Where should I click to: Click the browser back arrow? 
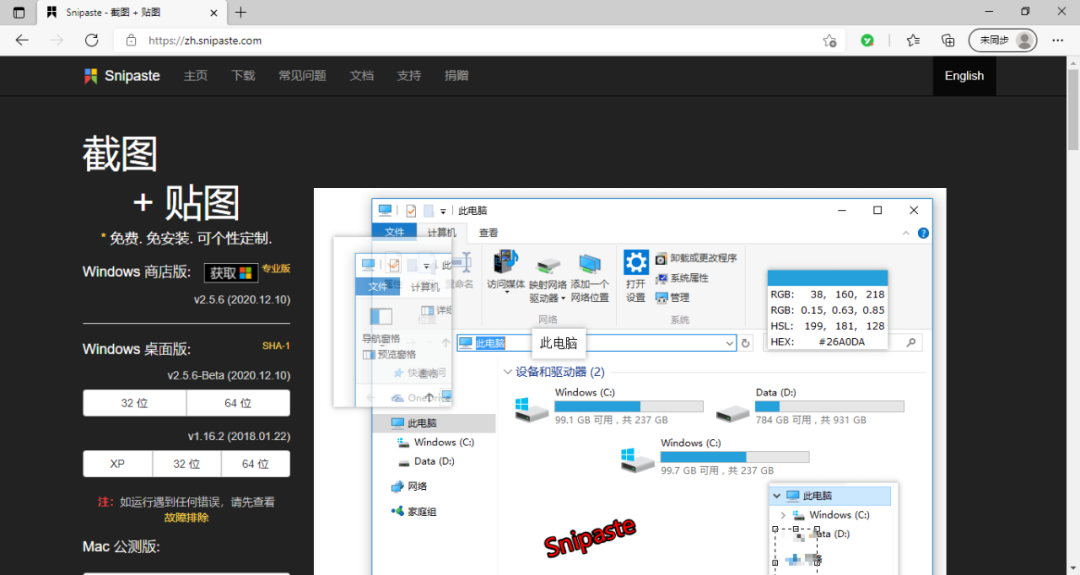[x=22, y=41]
